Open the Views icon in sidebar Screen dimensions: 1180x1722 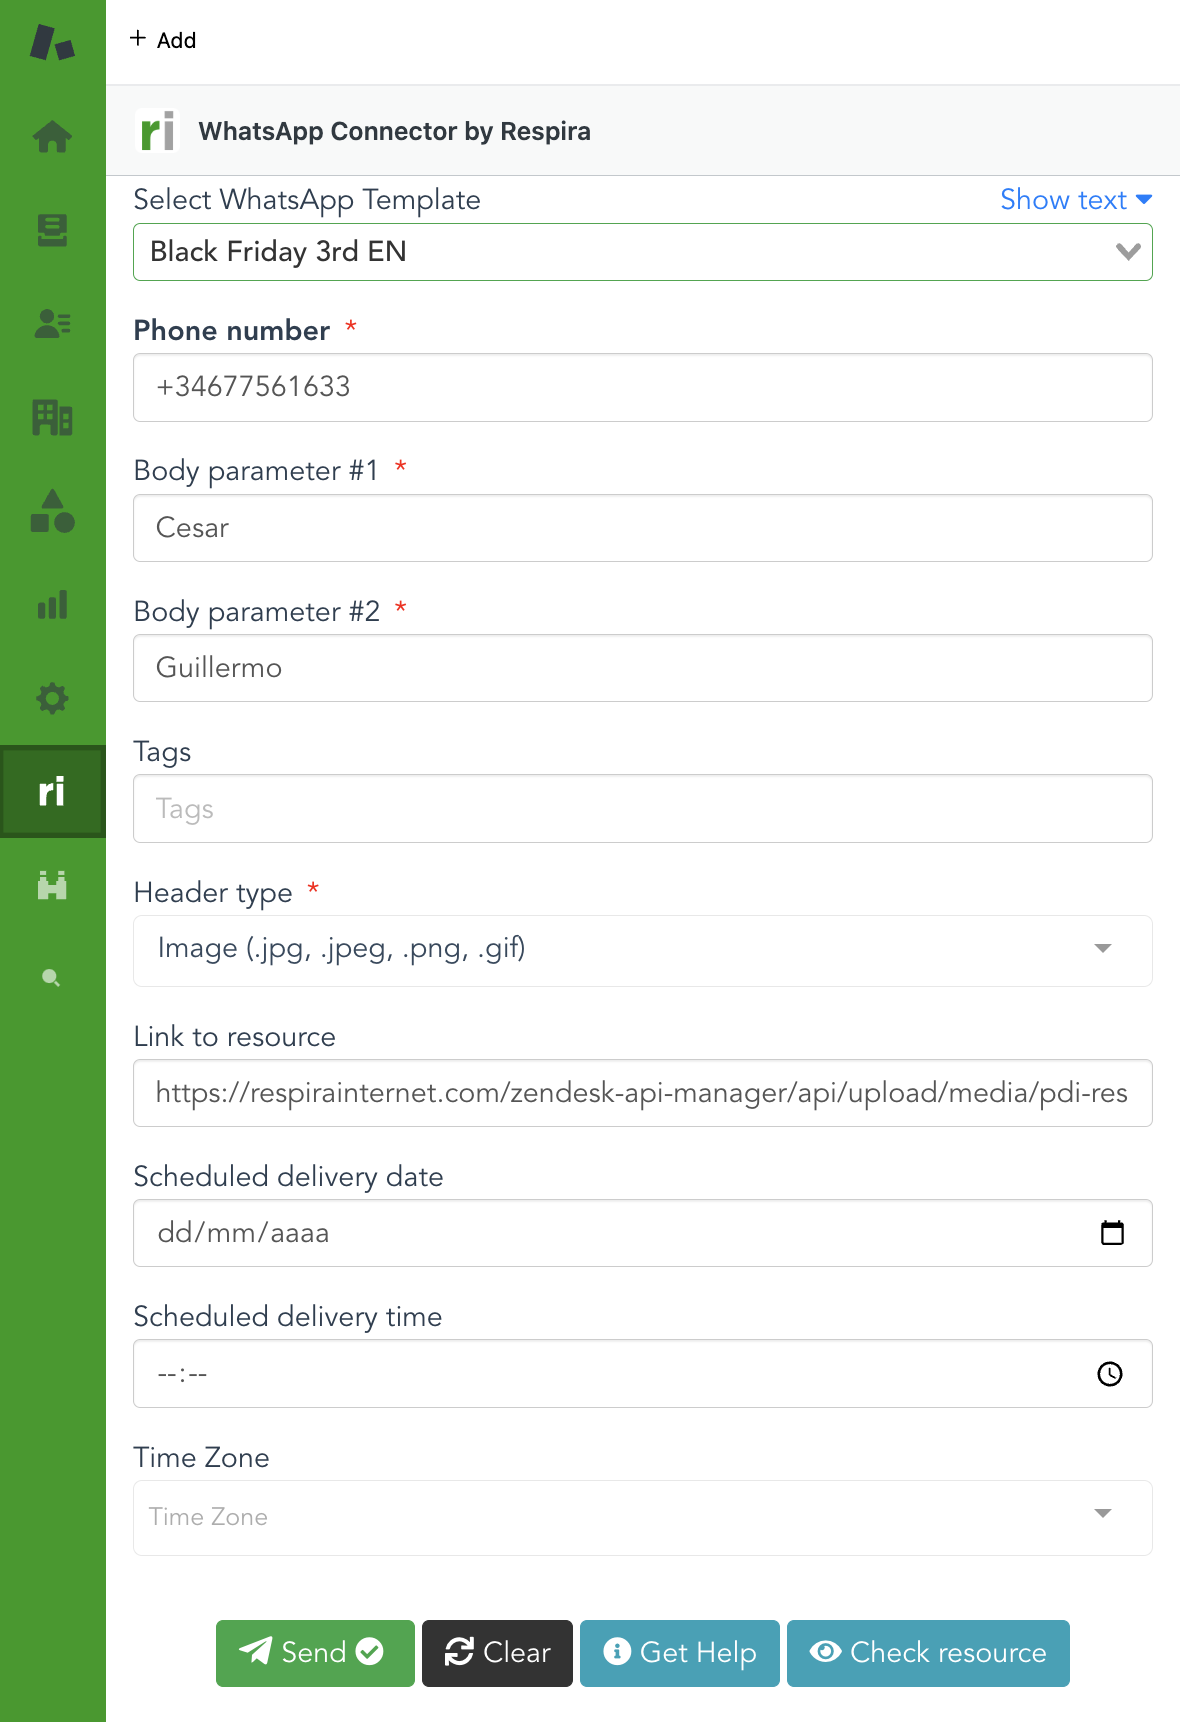coord(52,230)
